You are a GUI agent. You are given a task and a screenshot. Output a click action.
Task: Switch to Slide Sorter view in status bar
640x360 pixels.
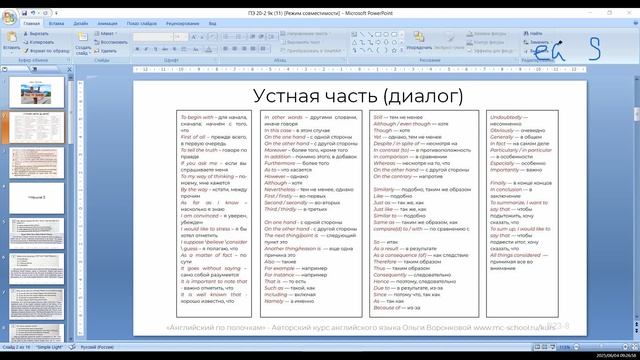coord(544,347)
